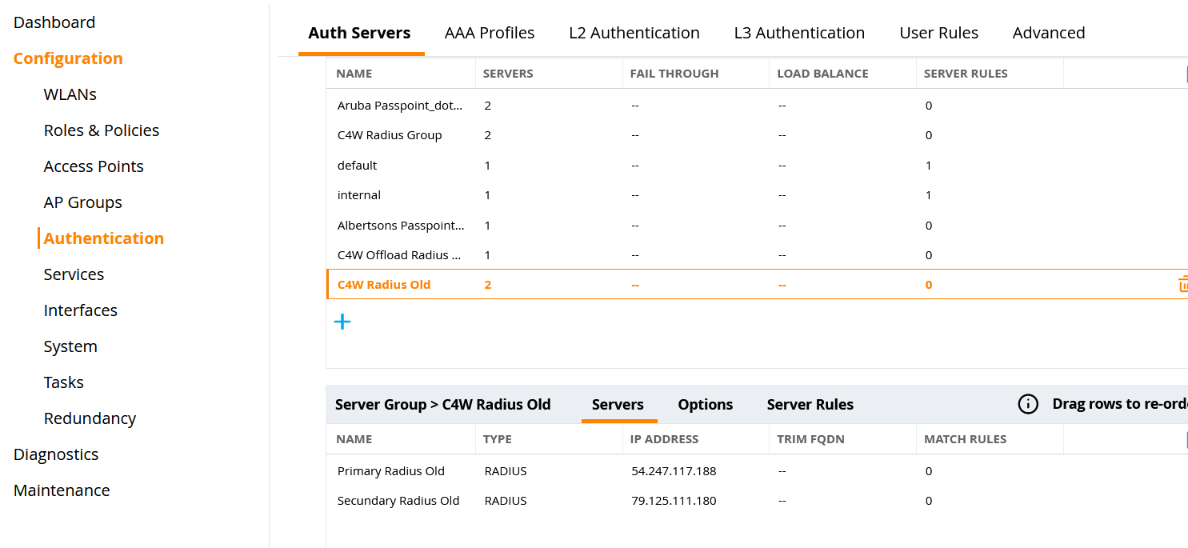Delete the C4W Radius Old group

[1182, 285]
